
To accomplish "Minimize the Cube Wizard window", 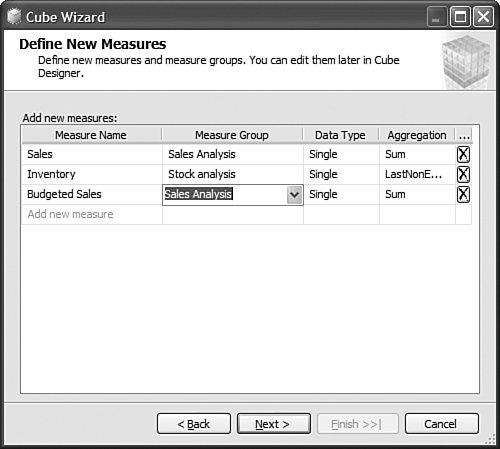I will pyautogui.click(x=437, y=17).
